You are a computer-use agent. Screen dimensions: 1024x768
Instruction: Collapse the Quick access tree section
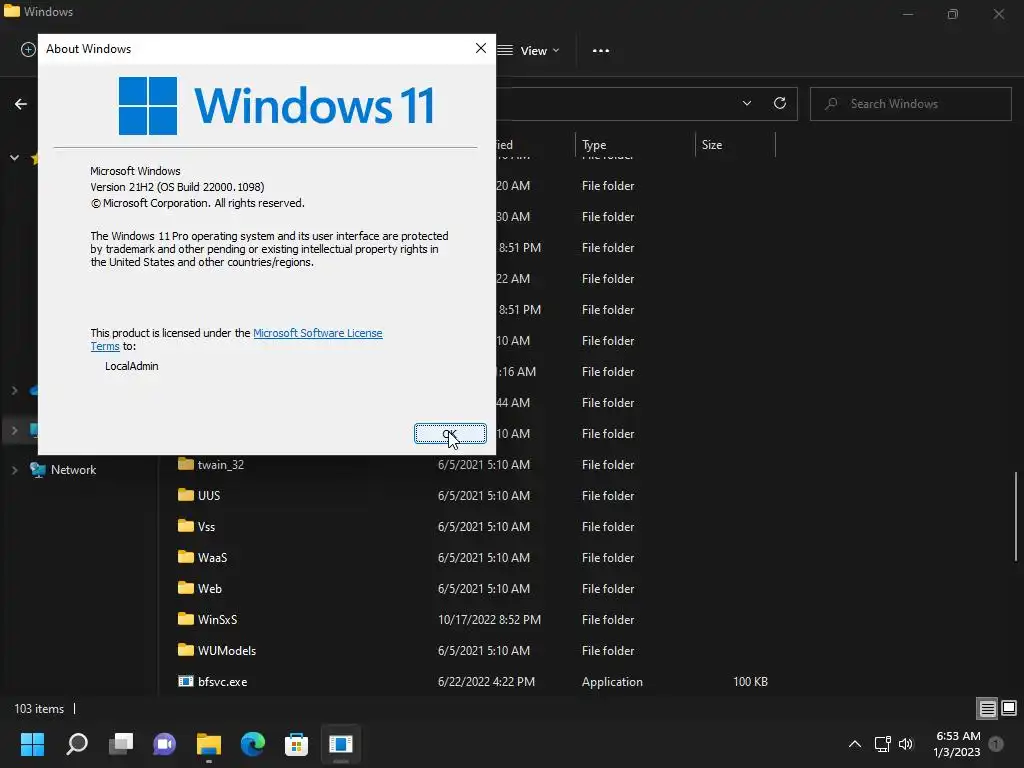14,157
